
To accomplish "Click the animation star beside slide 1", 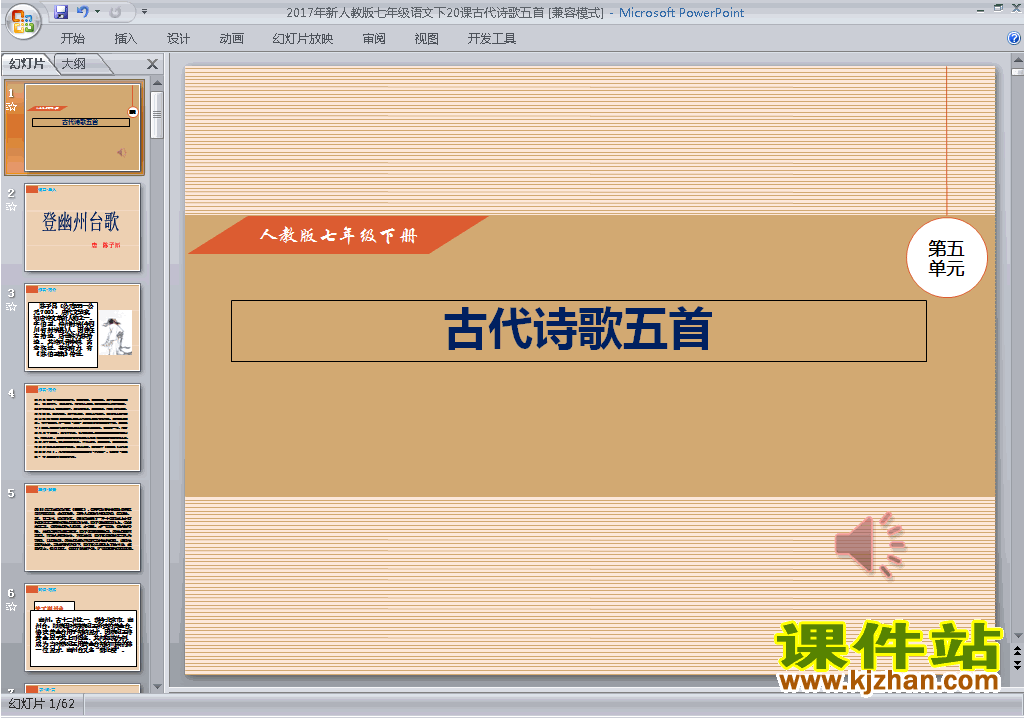I will click(11, 106).
